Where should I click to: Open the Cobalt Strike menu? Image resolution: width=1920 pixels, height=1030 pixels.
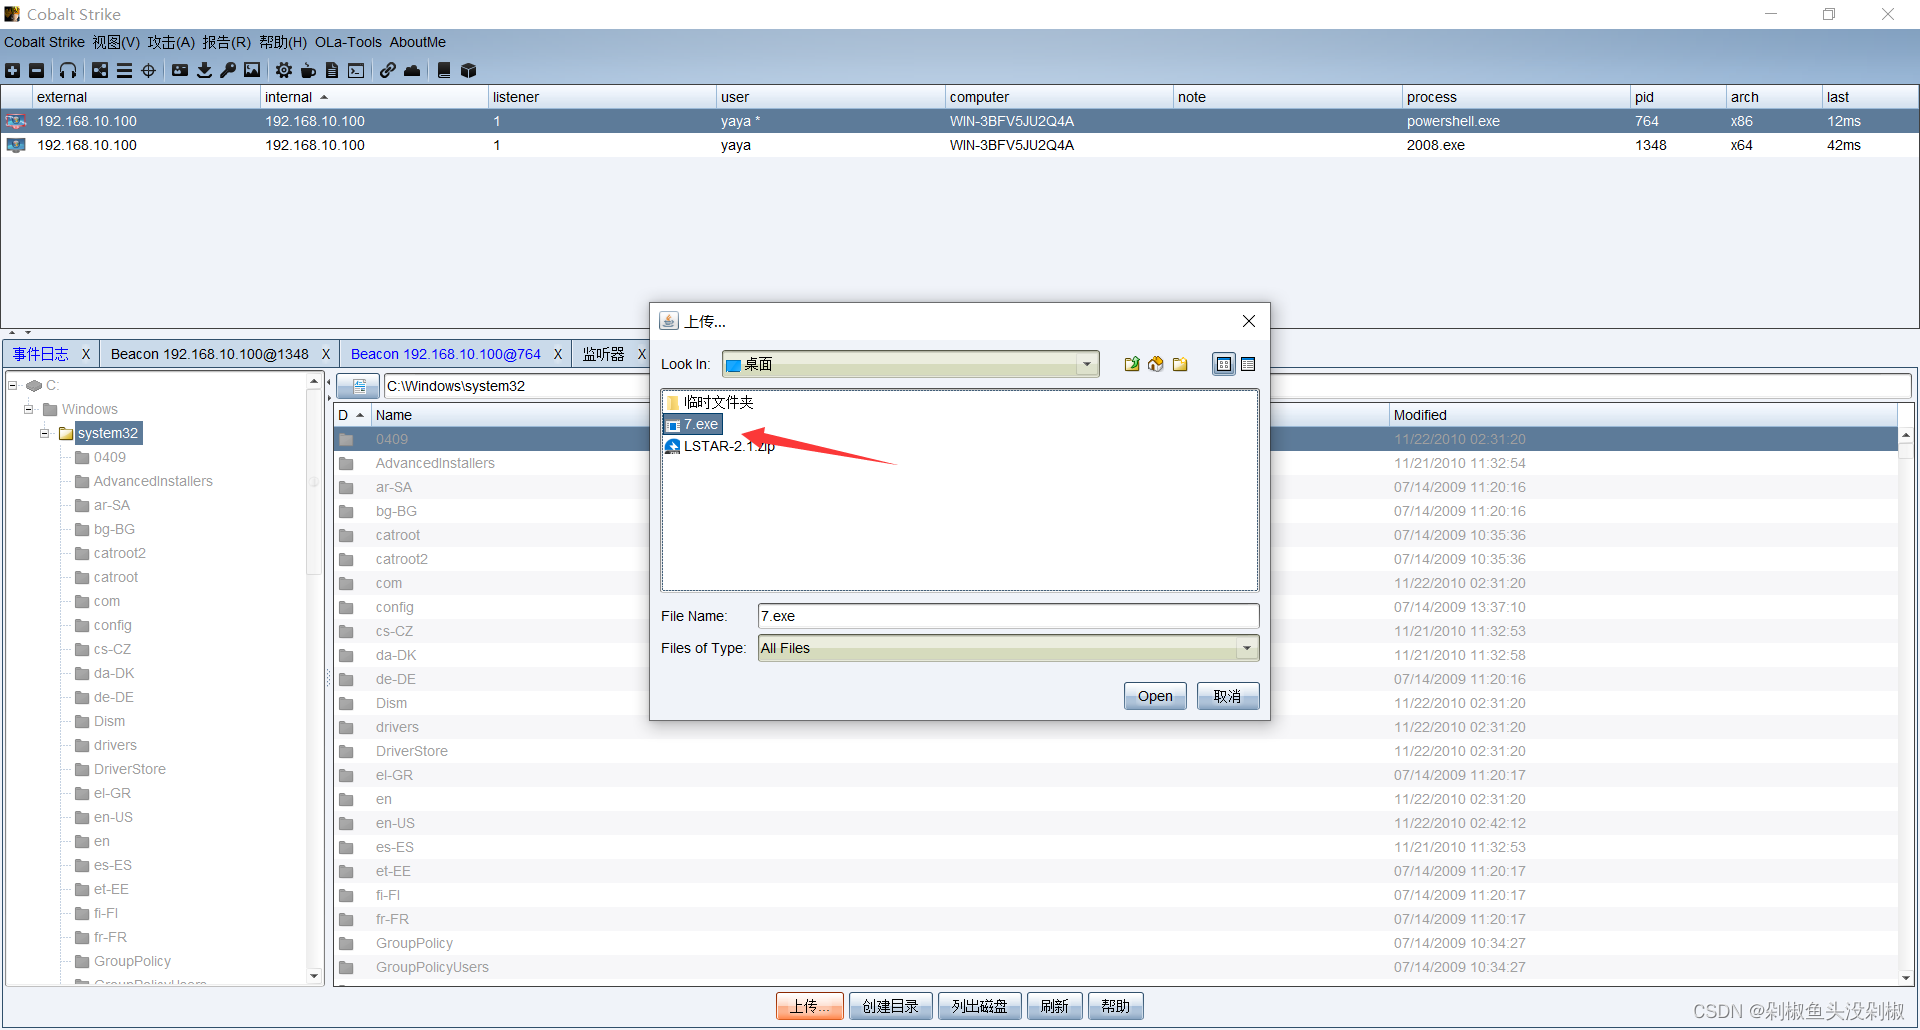(x=44, y=42)
